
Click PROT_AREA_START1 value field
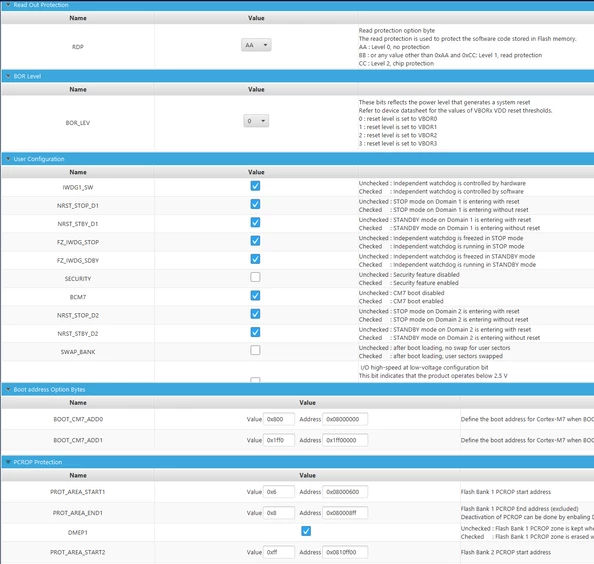point(279,492)
